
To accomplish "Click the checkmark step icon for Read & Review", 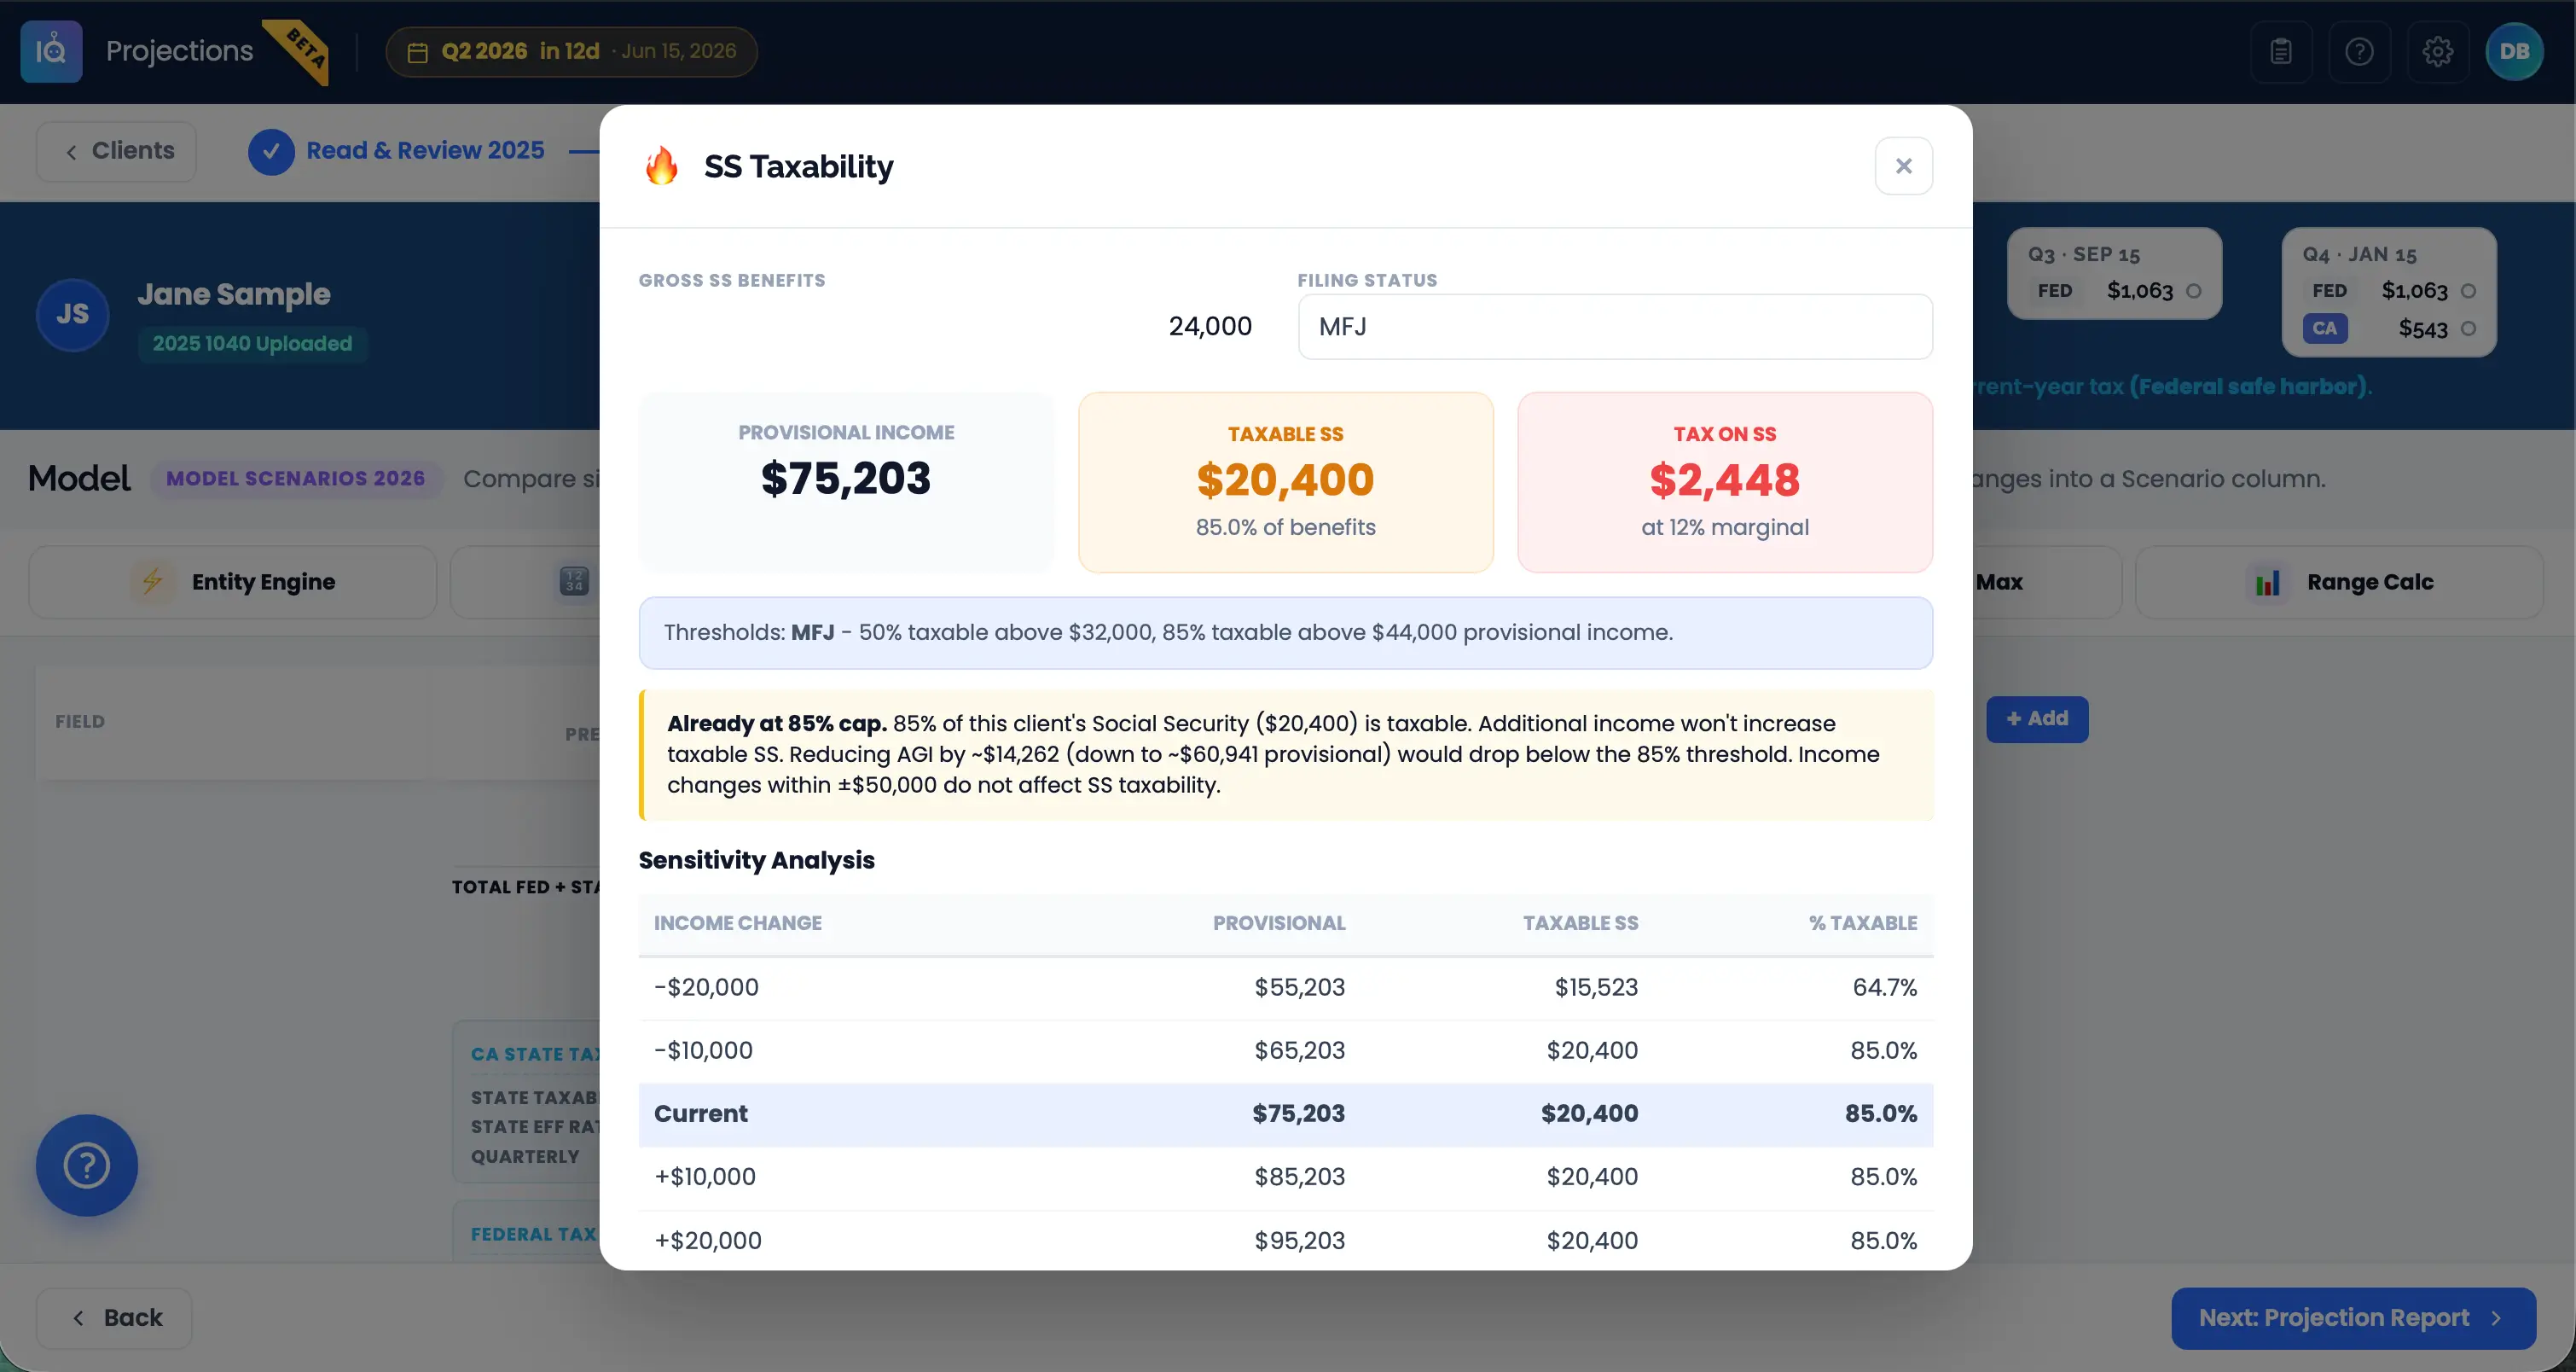I will (x=271, y=152).
